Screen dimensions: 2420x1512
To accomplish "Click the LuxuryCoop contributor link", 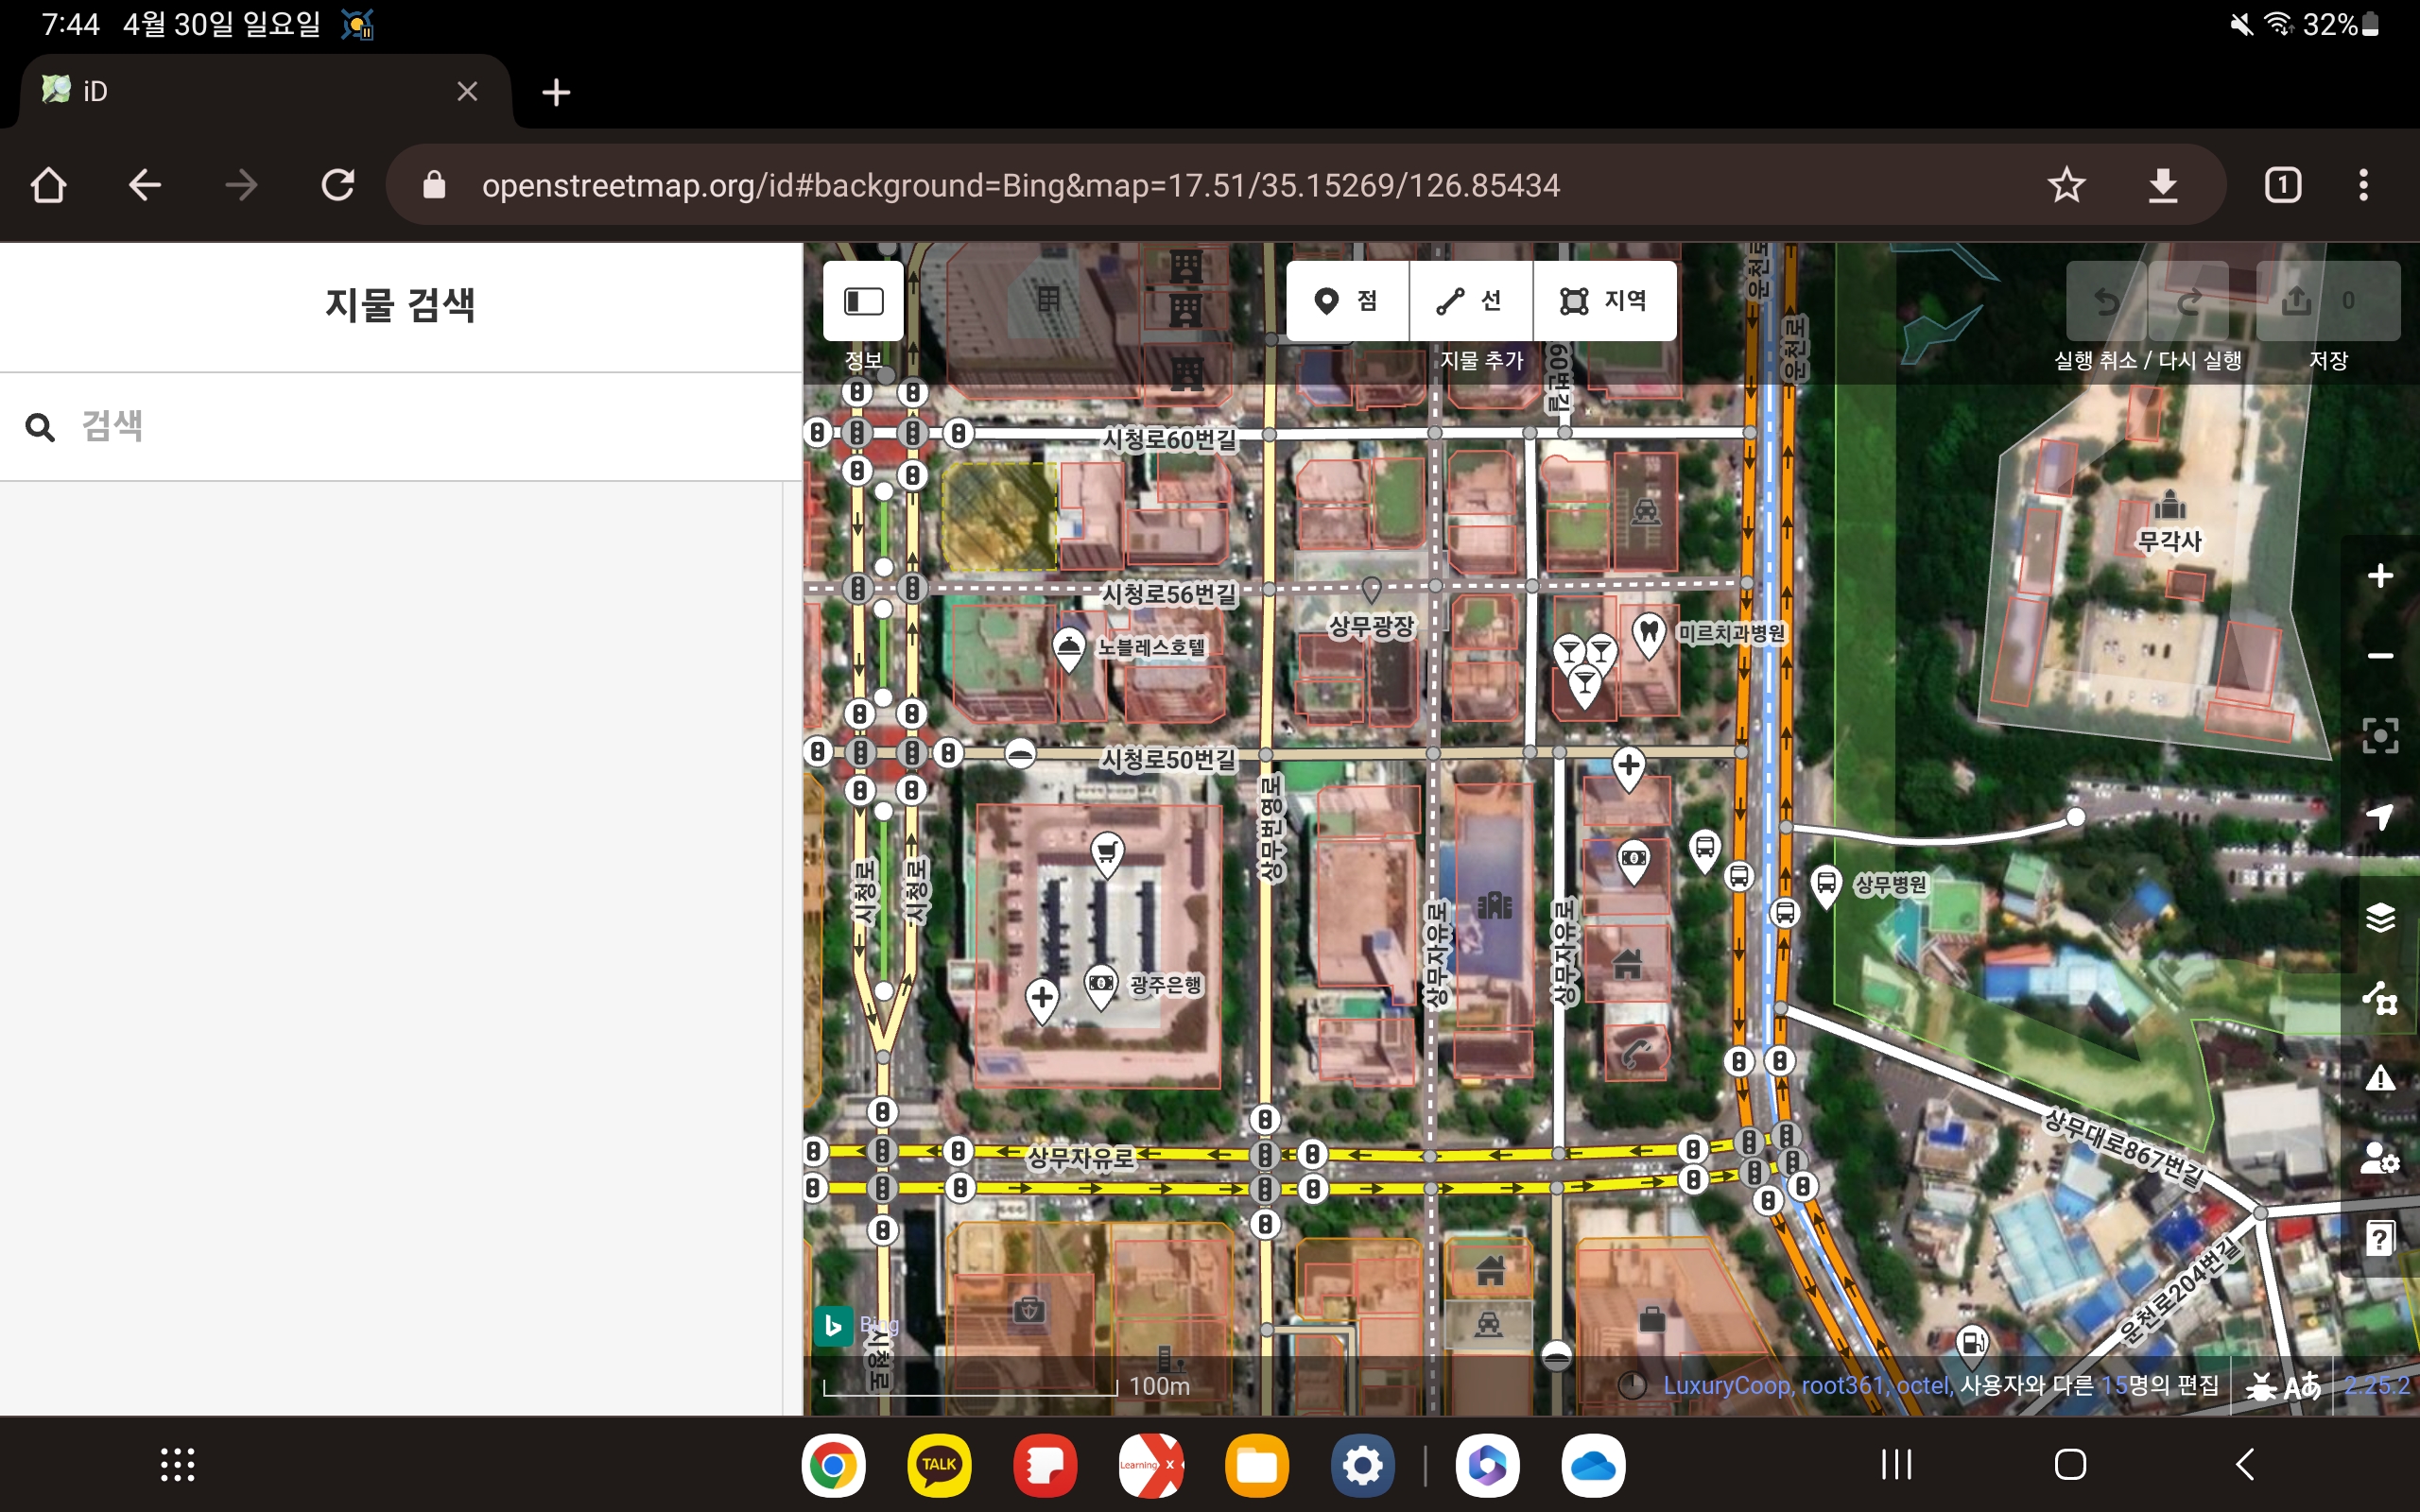I will [1726, 1385].
